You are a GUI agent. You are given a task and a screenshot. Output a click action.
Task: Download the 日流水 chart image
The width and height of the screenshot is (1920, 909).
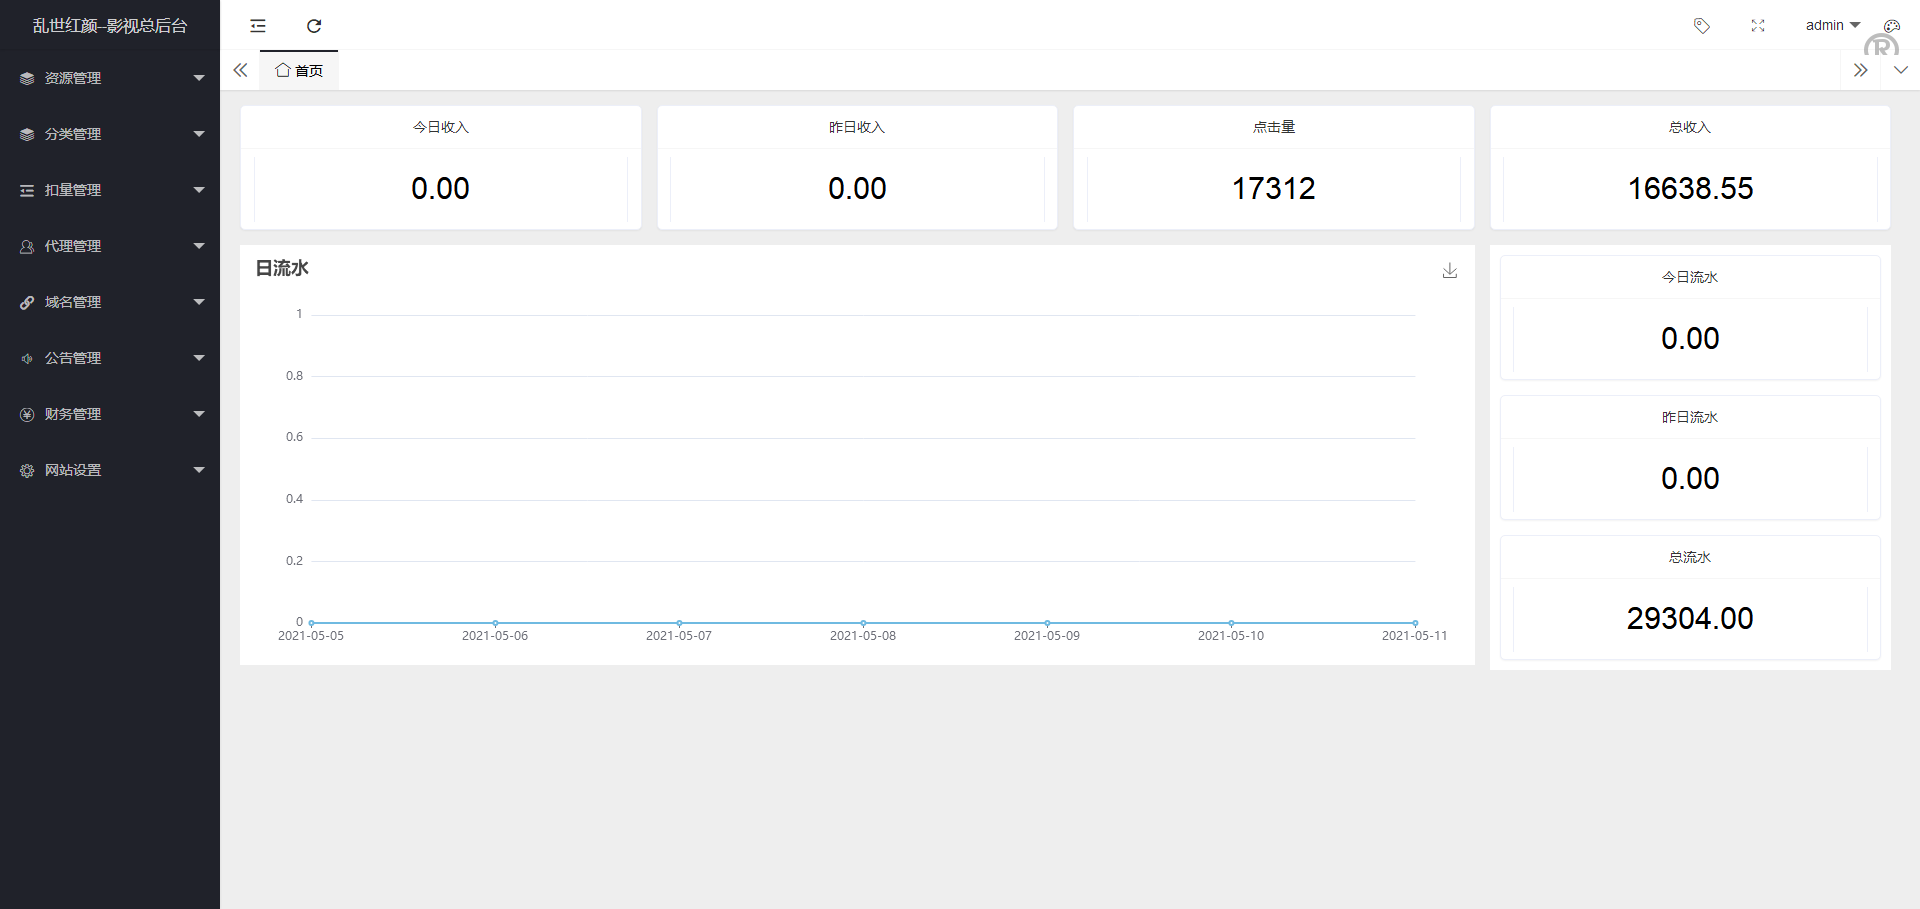pyautogui.click(x=1450, y=271)
